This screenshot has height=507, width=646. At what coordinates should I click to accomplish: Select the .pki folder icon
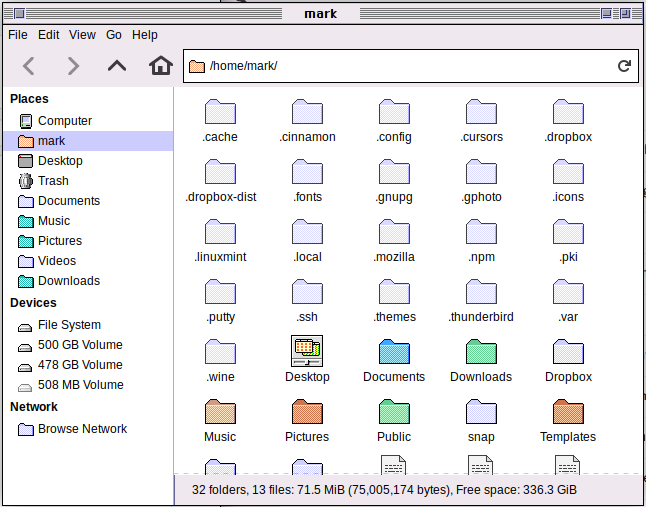pyautogui.click(x=568, y=232)
